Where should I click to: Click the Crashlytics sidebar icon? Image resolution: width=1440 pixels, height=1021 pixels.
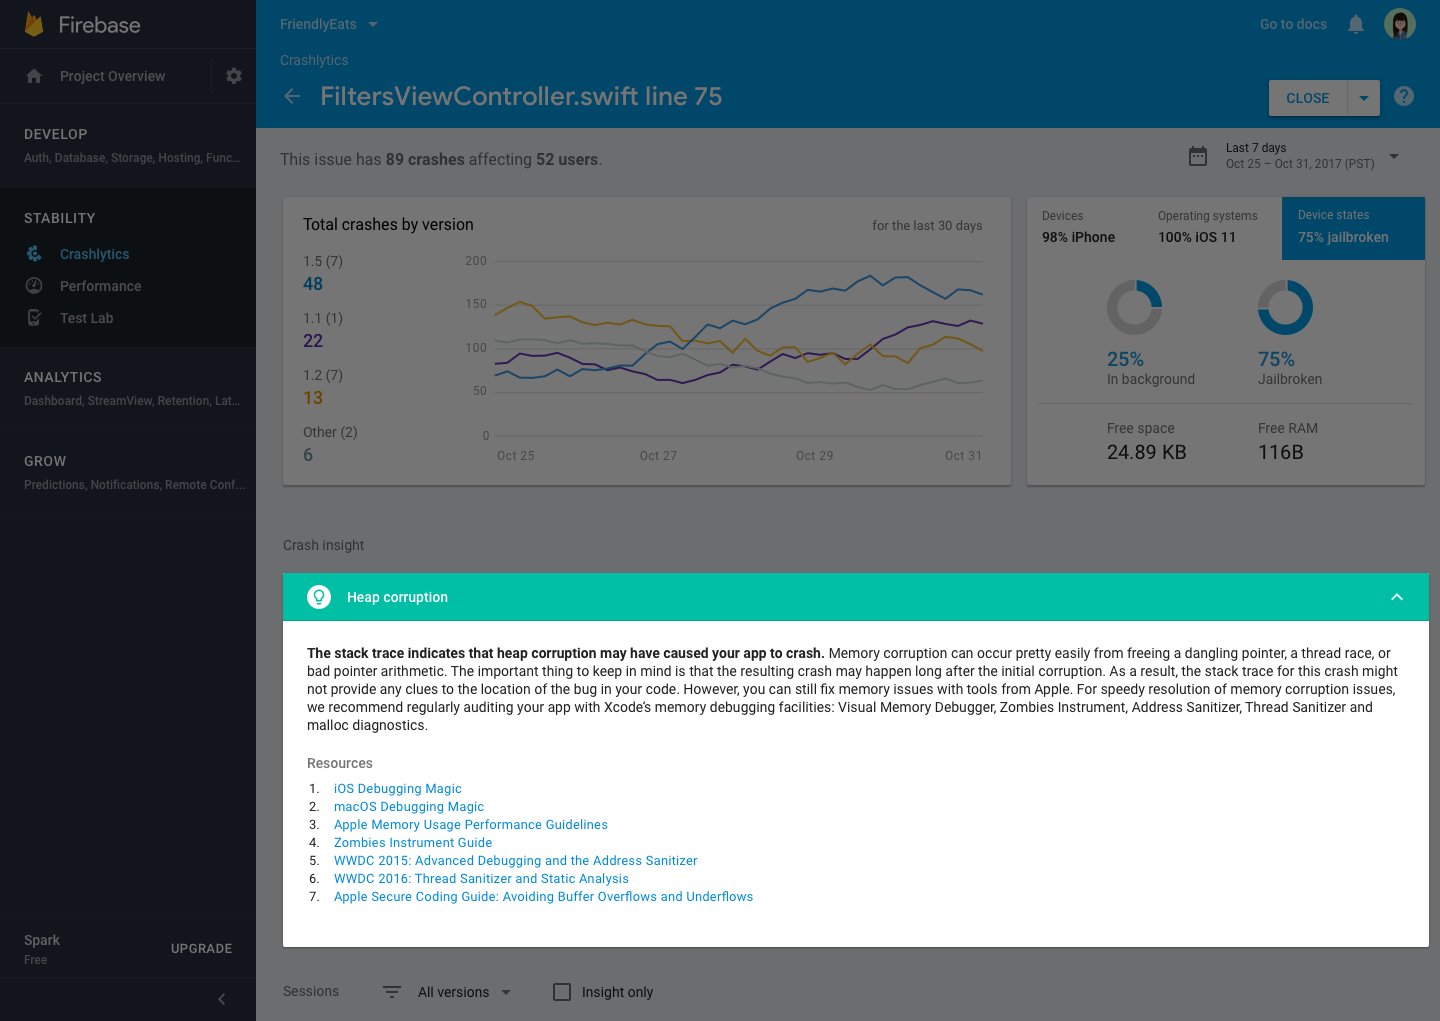click(34, 254)
